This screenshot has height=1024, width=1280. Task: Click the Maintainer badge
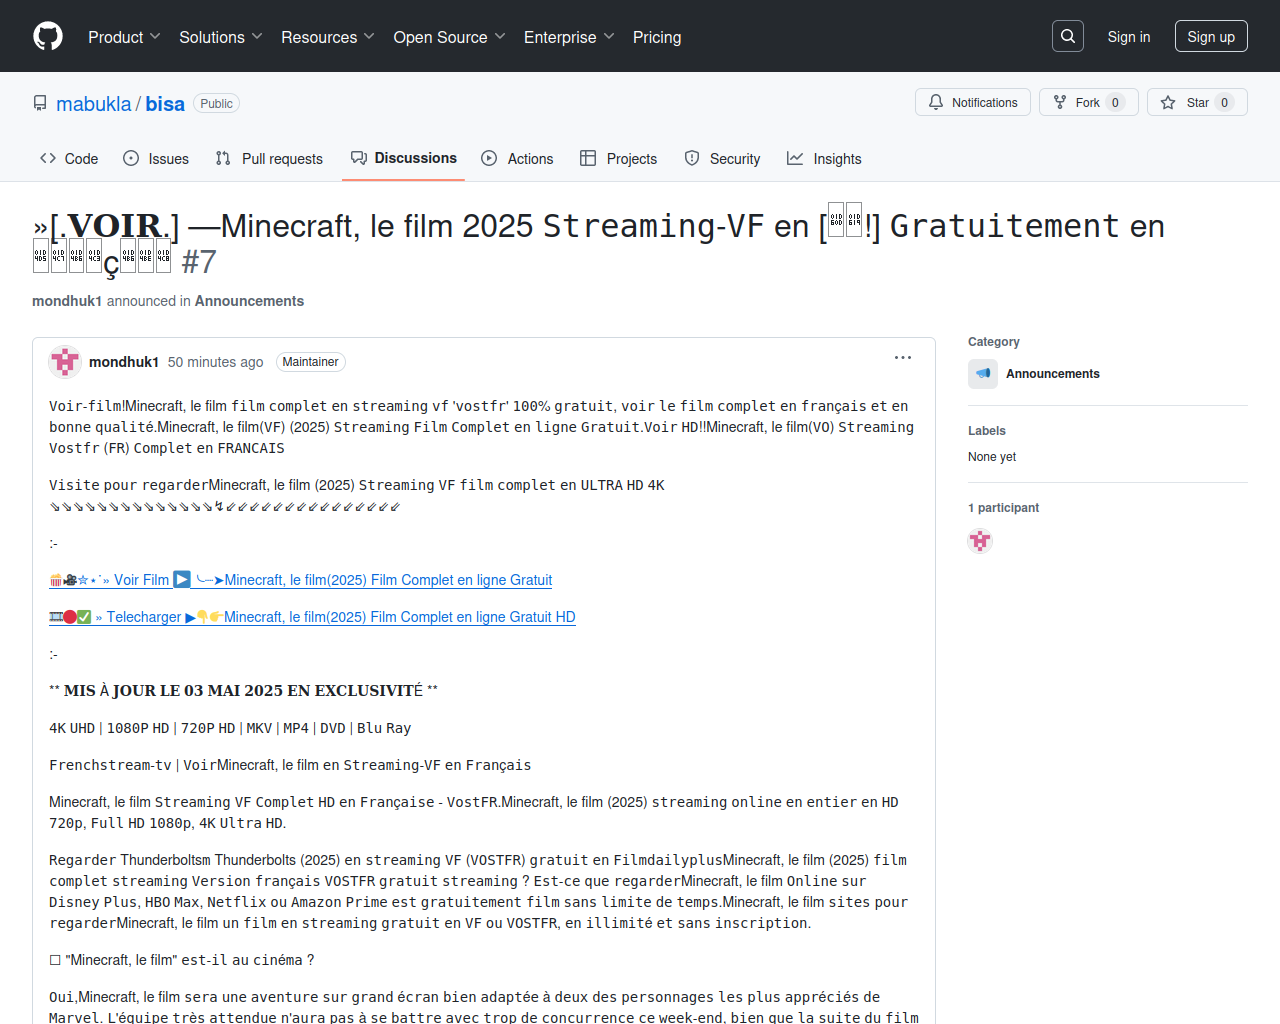[311, 362]
